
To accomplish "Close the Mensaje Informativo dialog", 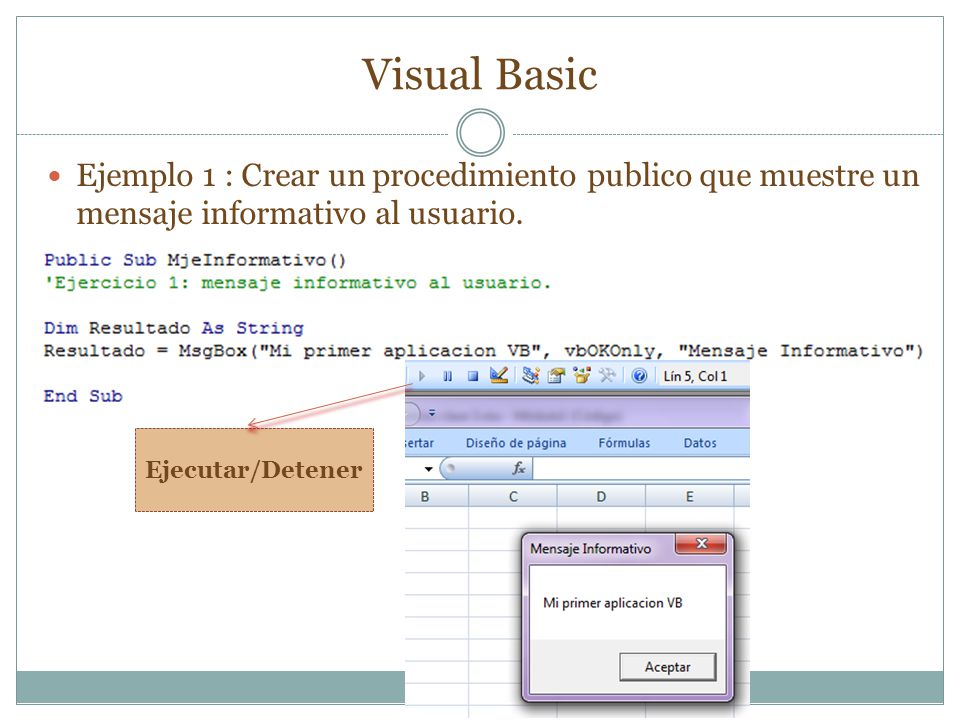I will (702, 543).
